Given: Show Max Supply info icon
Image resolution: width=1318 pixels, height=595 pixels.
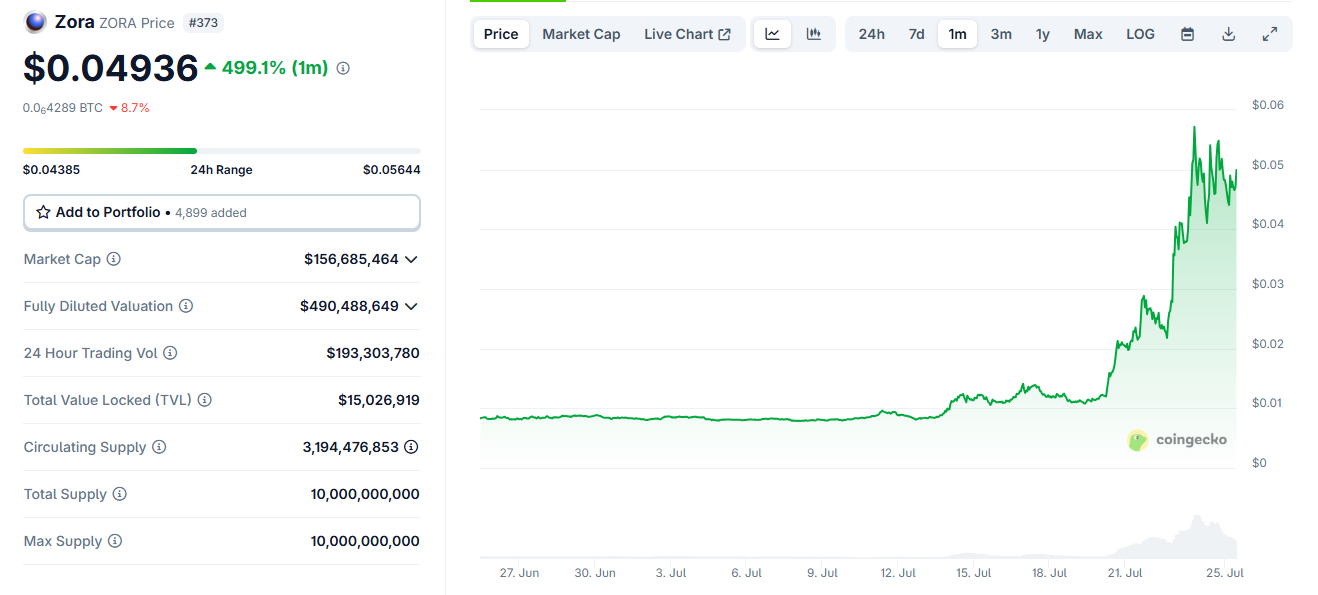Looking at the screenshot, I should point(115,541).
